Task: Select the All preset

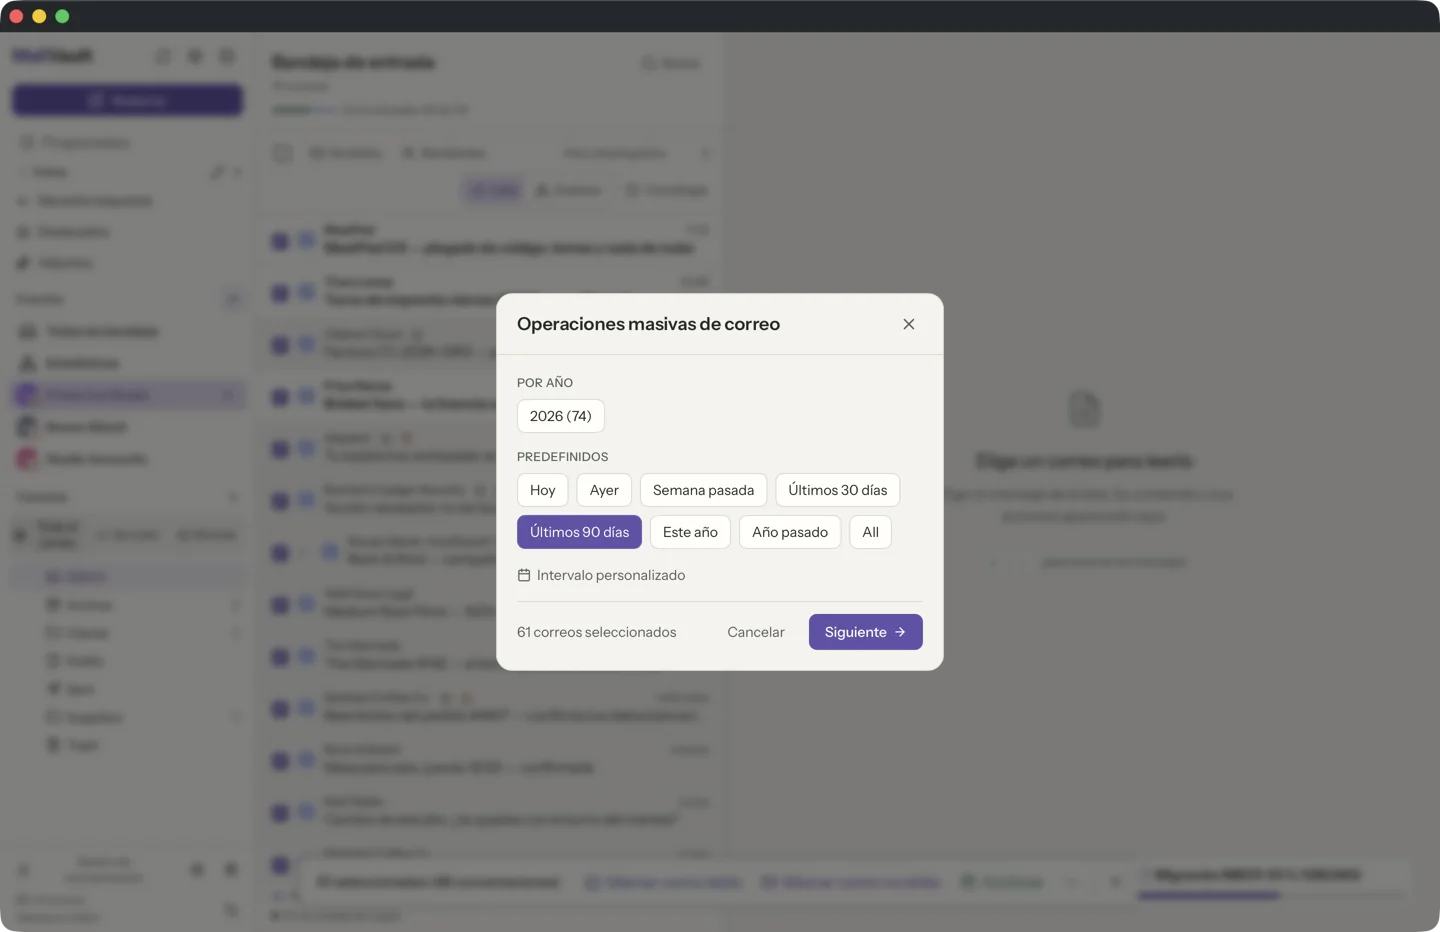Action: tap(871, 532)
